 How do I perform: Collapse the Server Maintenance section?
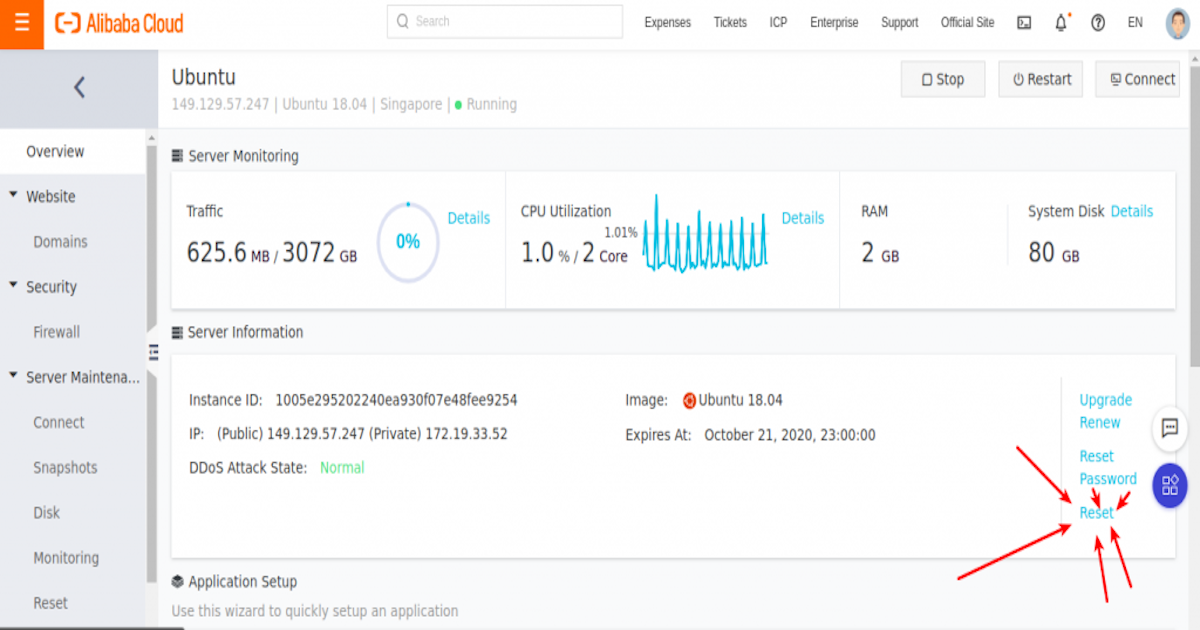coord(14,377)
